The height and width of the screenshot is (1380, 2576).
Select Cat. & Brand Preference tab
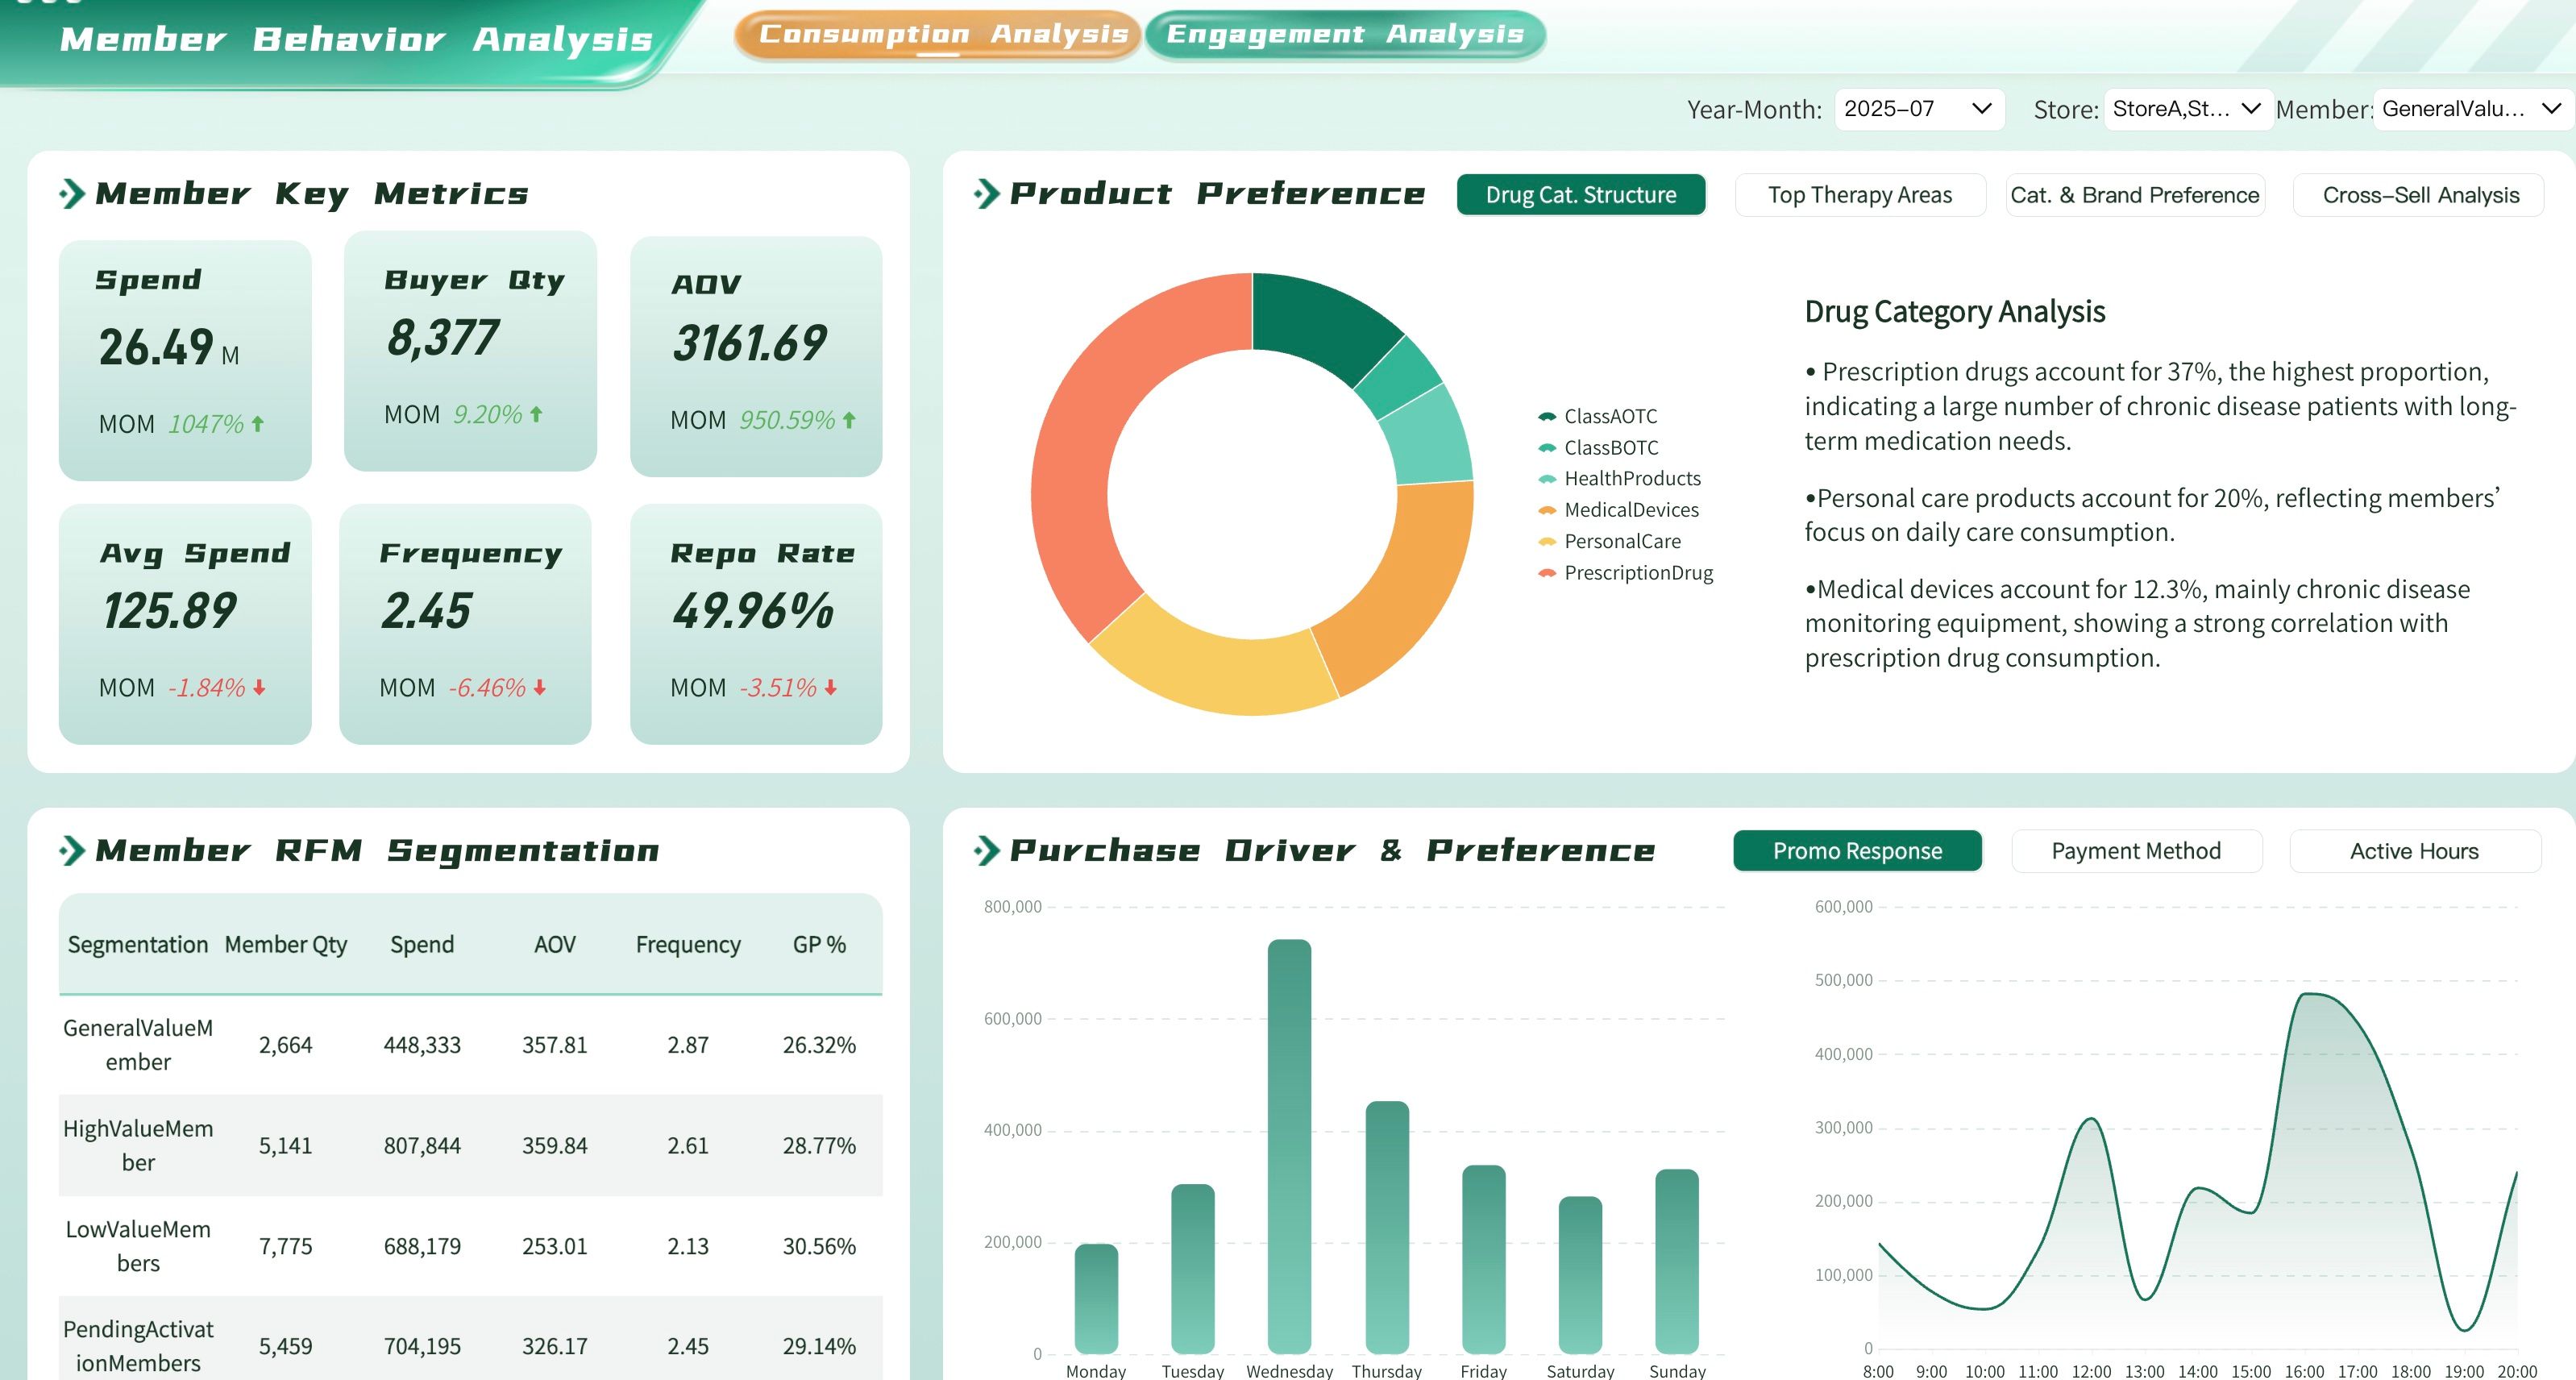[x=2135, y=195]
